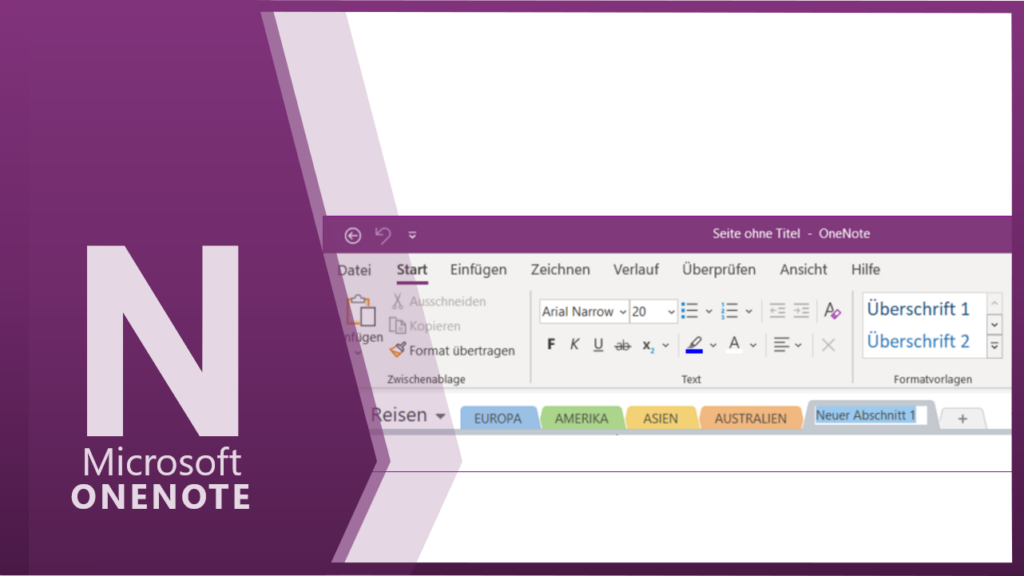Toggle italic formatting (K)
Screen dimensions: 1024x576
[x=574, y=345]
